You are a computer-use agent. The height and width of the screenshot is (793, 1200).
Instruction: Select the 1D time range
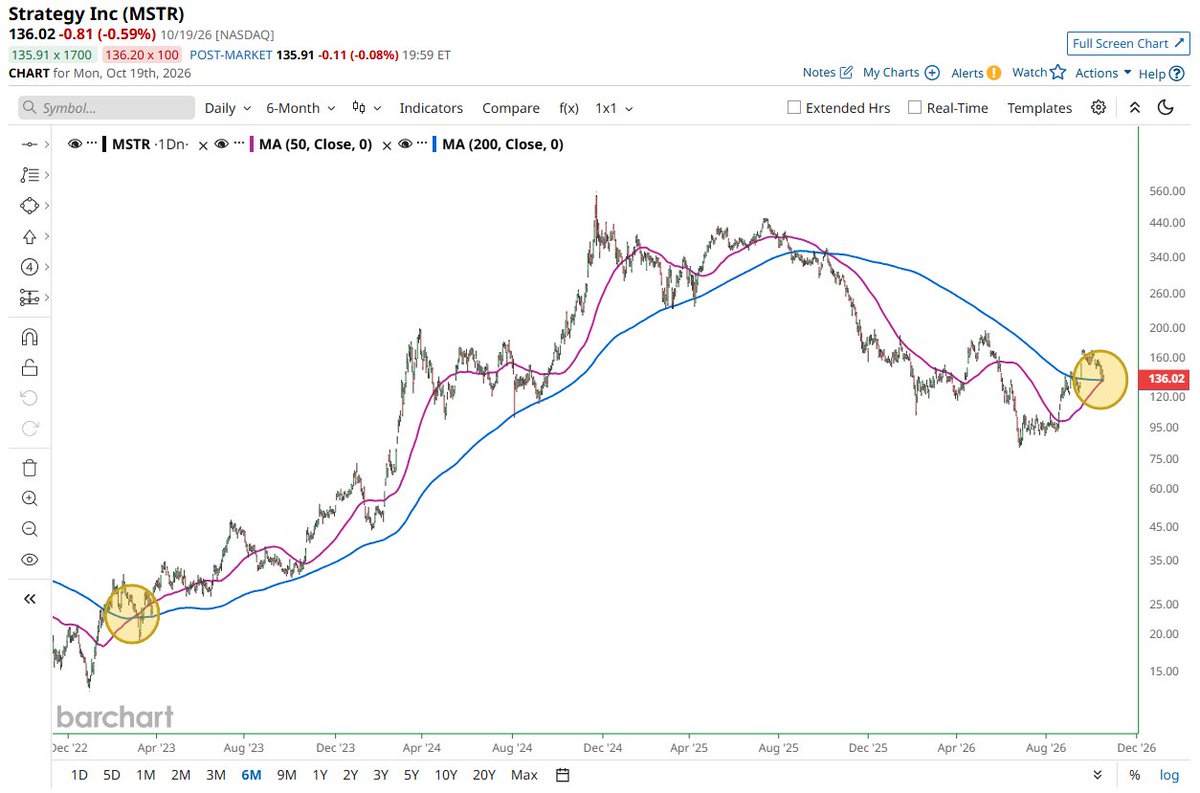[x=79, y=775]
